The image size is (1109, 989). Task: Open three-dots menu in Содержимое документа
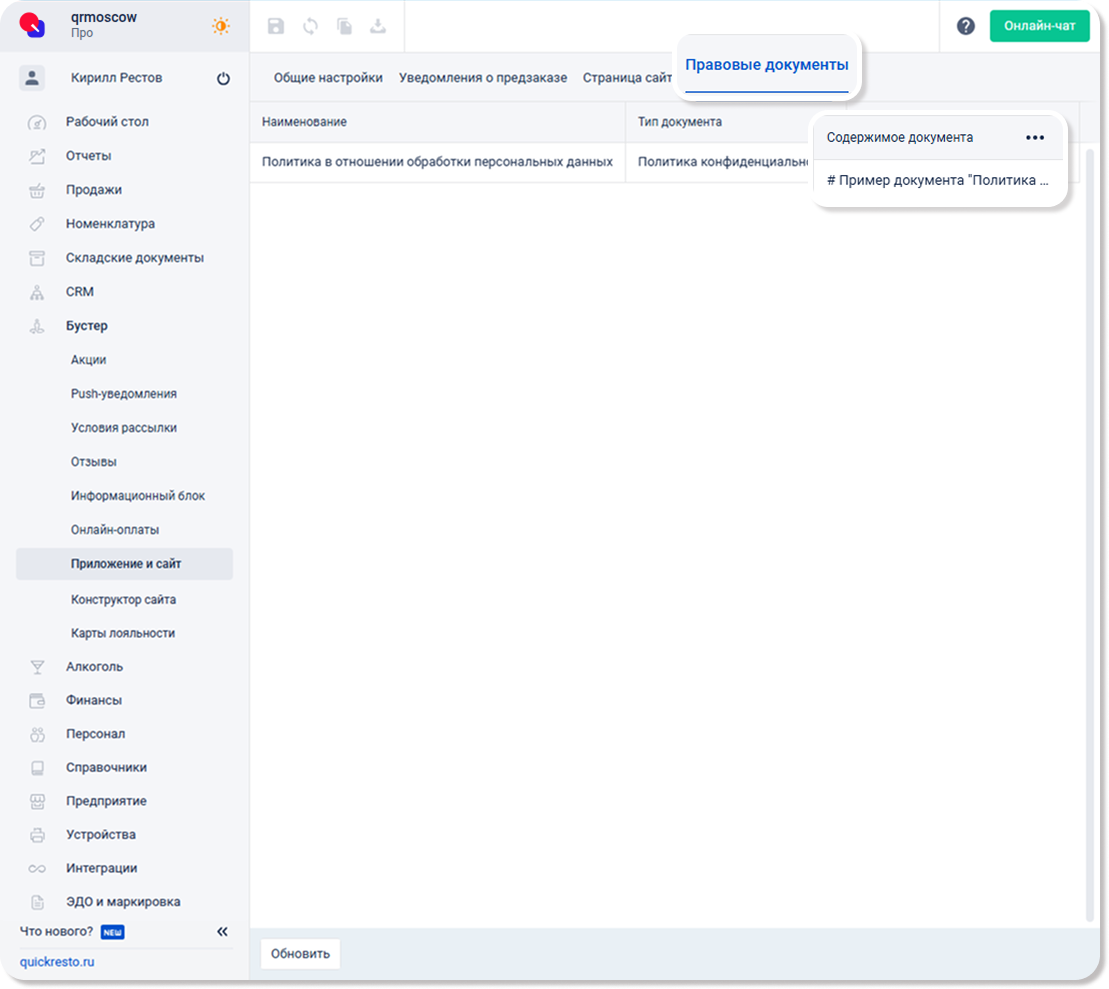point(1035,138)
